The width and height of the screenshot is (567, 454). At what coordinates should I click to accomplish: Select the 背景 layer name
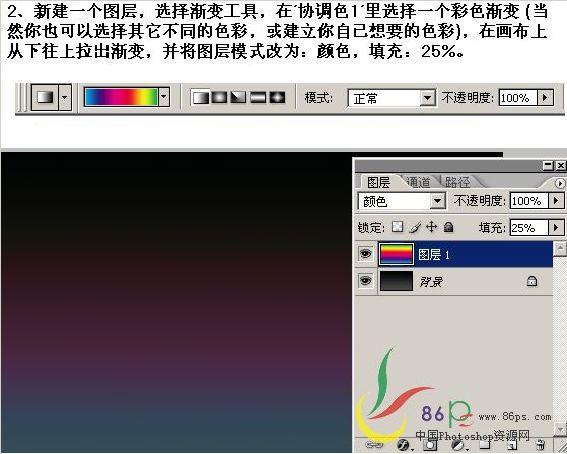pyautogui.click(x=431, y=282)
